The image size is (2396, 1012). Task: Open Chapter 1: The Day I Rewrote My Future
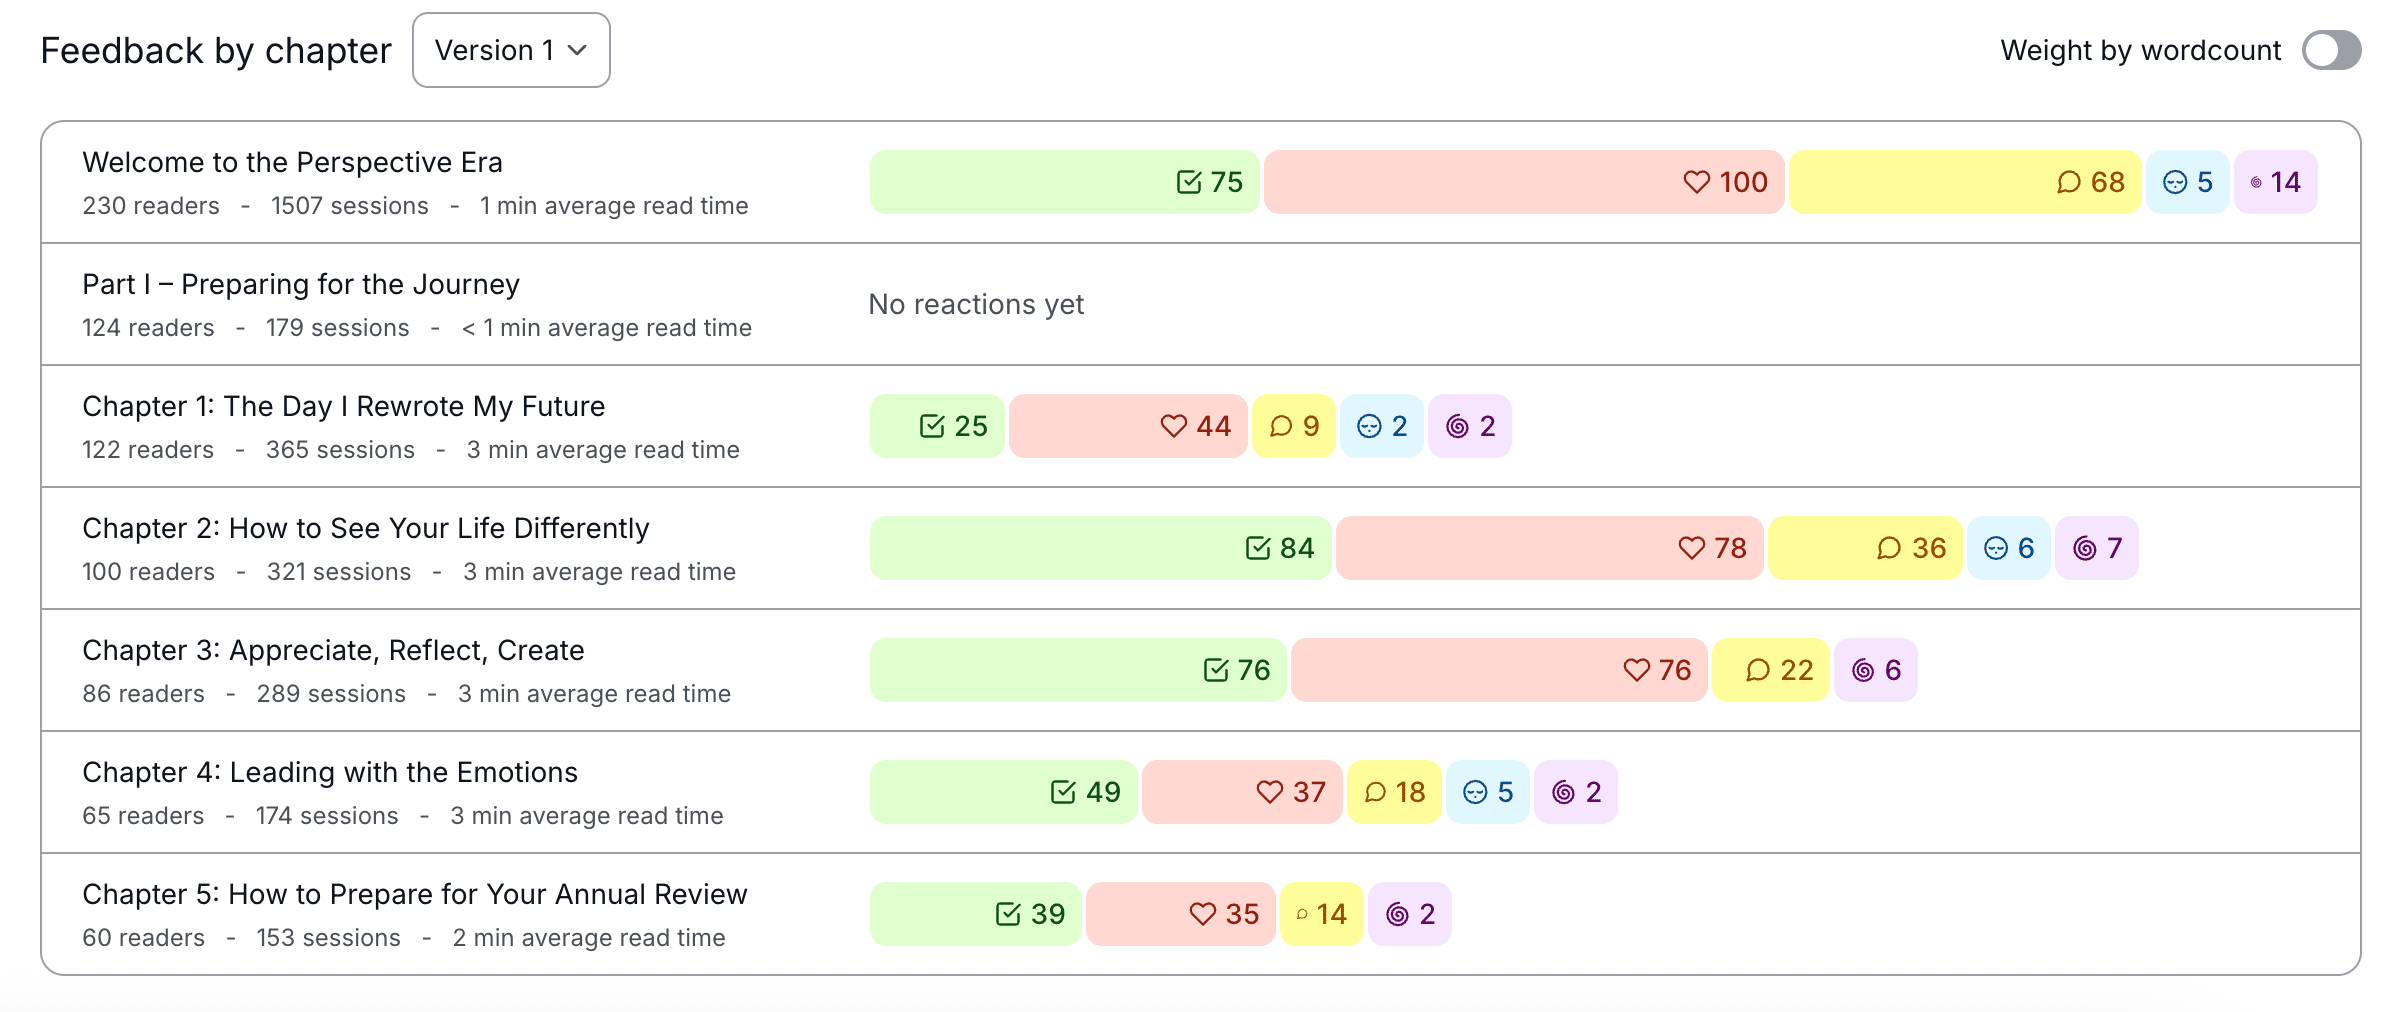(x=343, y=406)
